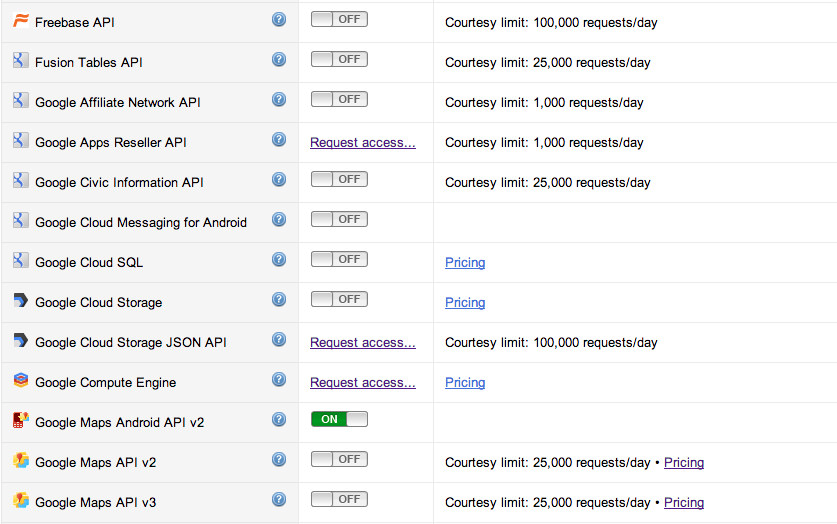Viewport: 837px width, 524px height.
Task: Open help for Fusion Tables API
Action: 279,60
